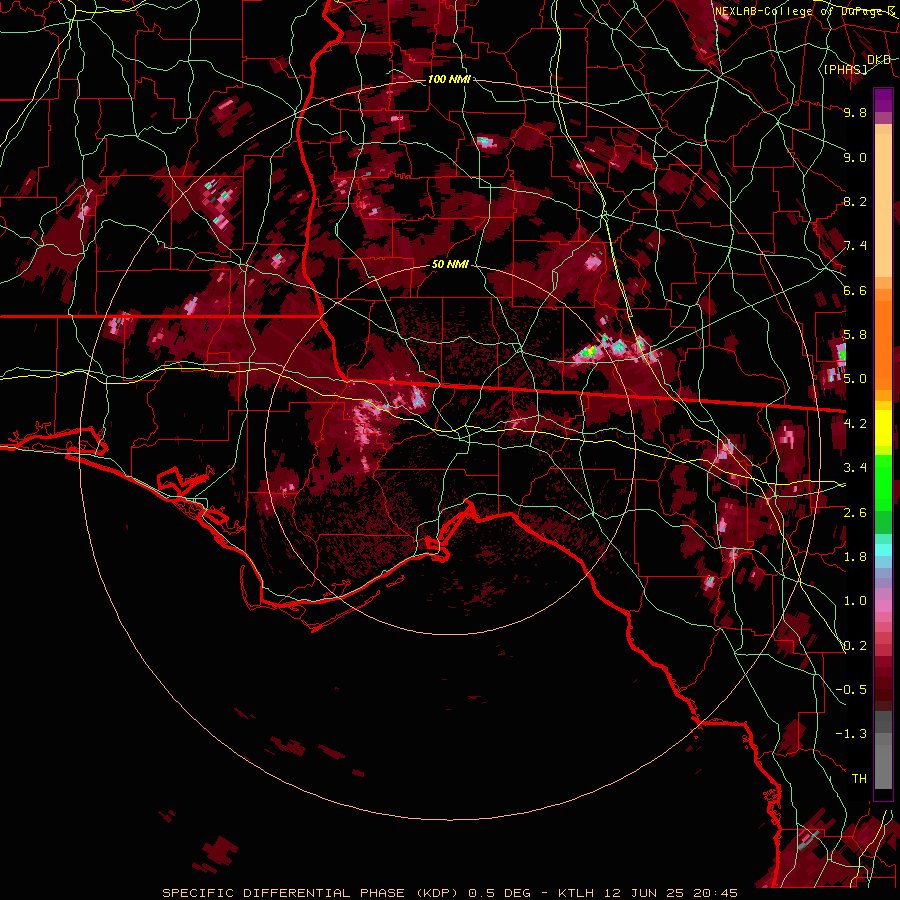Click the 1.0 scale label
The width and height of the screenshot is (900, 900).
tap(855, 601)
